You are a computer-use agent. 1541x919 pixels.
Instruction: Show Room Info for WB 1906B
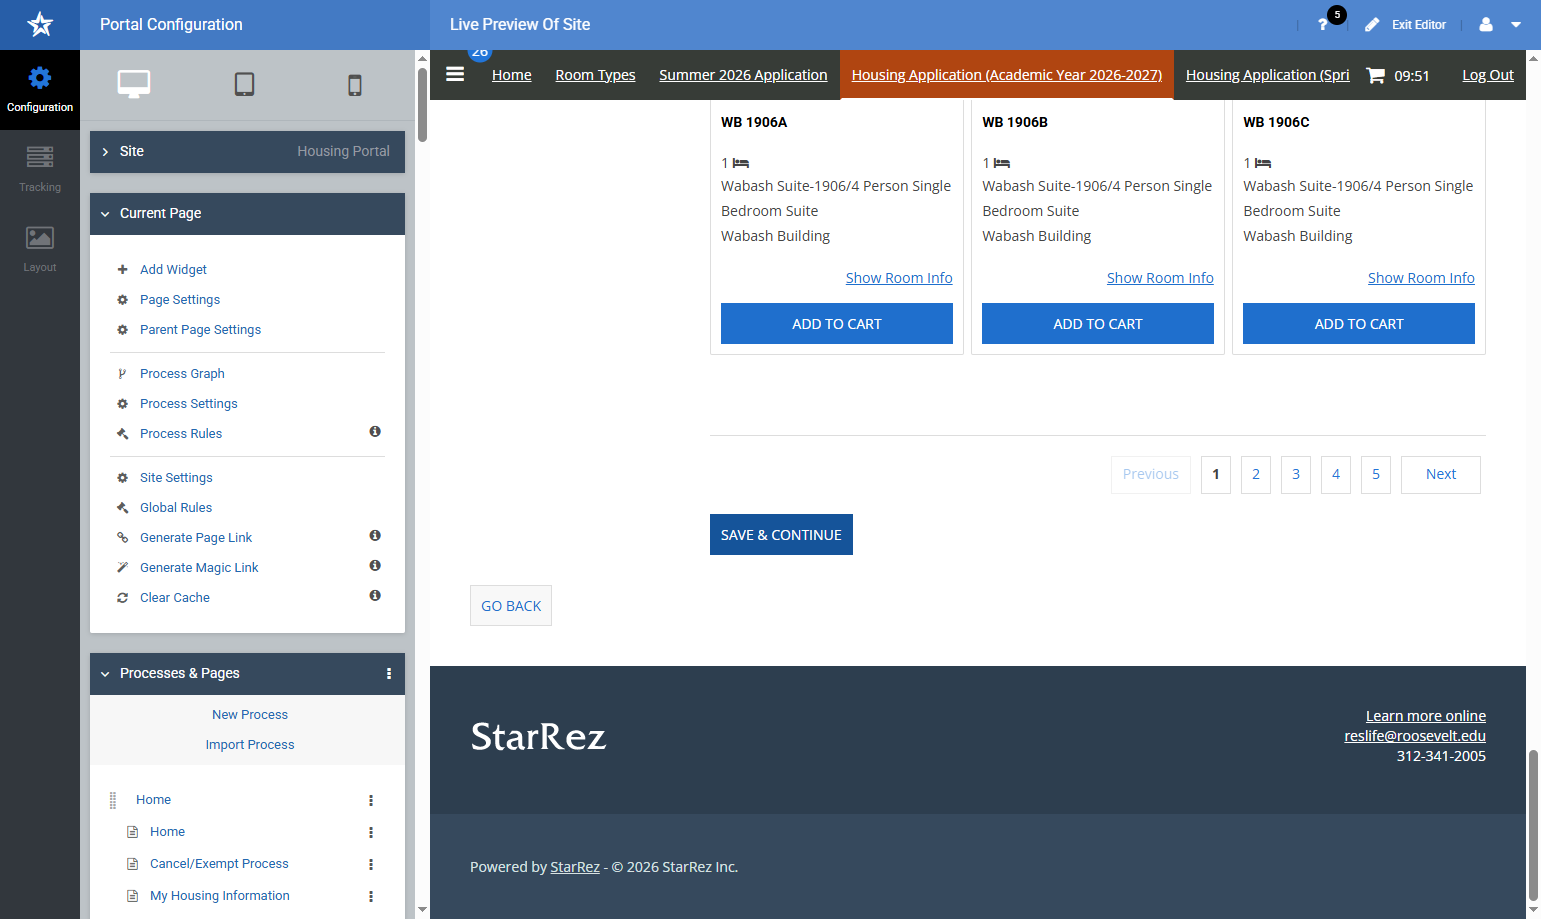tap(1160, 278)
